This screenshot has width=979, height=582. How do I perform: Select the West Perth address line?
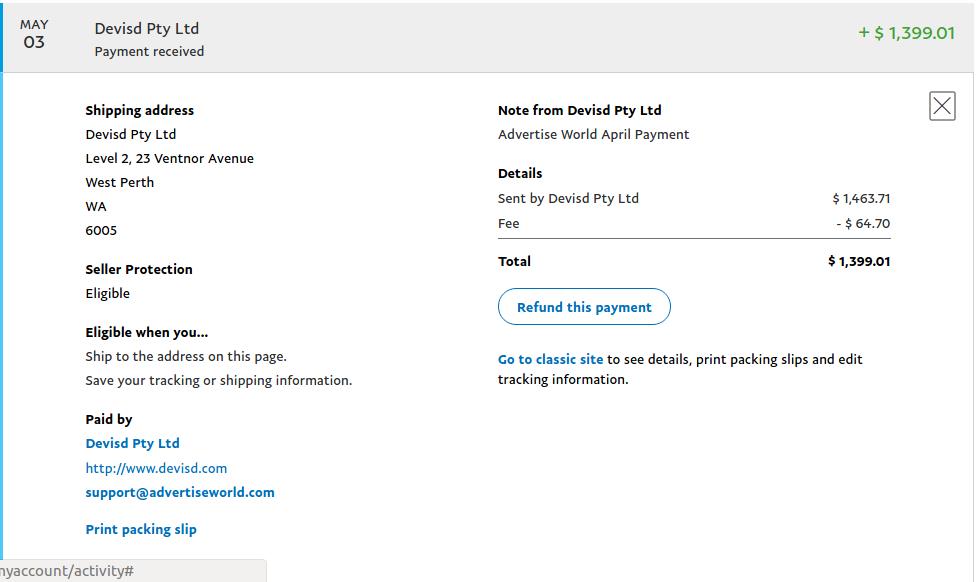(119, 182)
